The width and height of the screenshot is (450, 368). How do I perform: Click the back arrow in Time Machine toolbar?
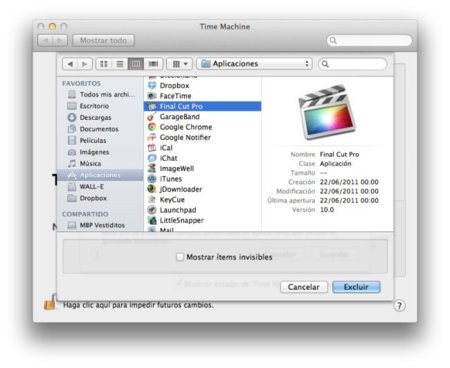coord(45,40)
